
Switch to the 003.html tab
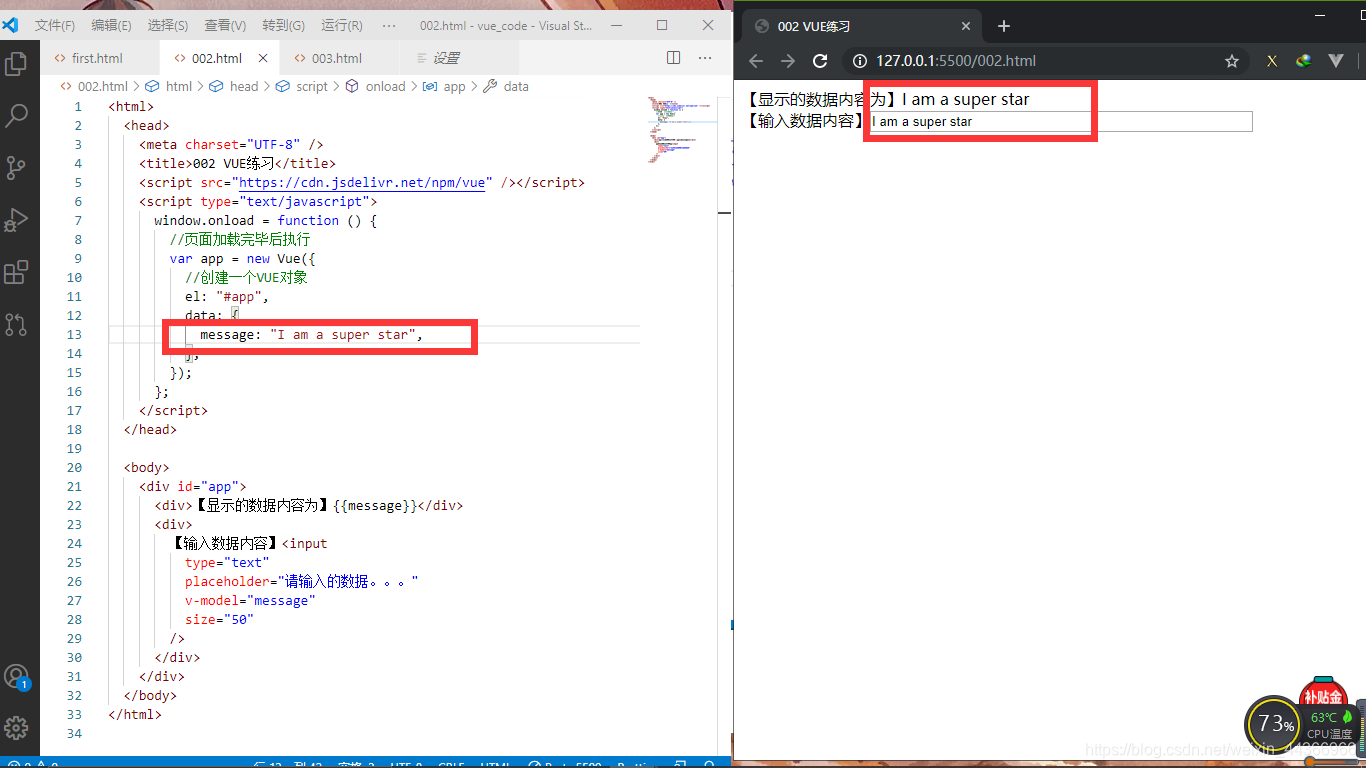[x=337, y=58]
